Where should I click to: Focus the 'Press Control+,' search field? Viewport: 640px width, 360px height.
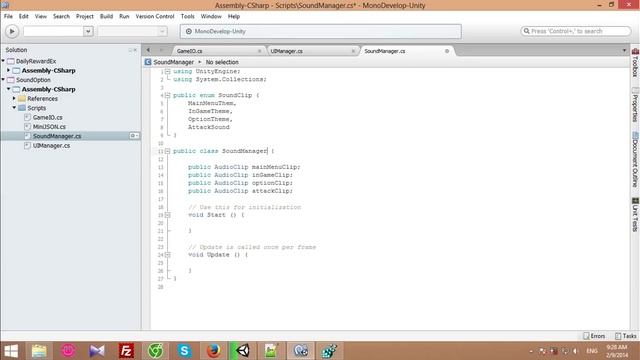click(x=576, y=31)
